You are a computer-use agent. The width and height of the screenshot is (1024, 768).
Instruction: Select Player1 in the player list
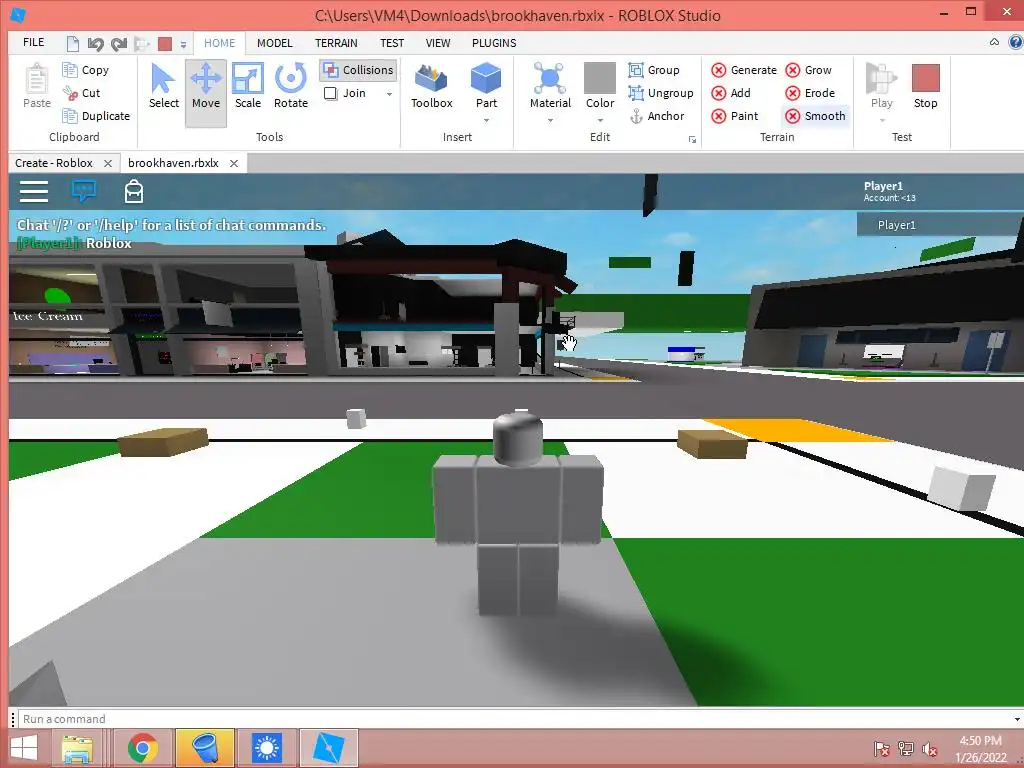coord(940,225)
